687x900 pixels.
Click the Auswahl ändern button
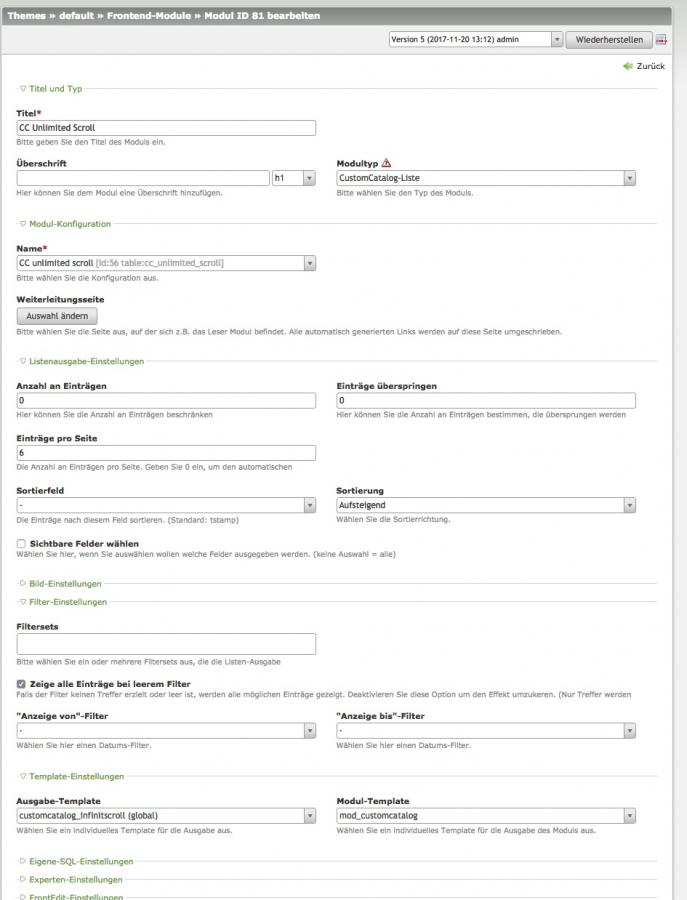56,316
